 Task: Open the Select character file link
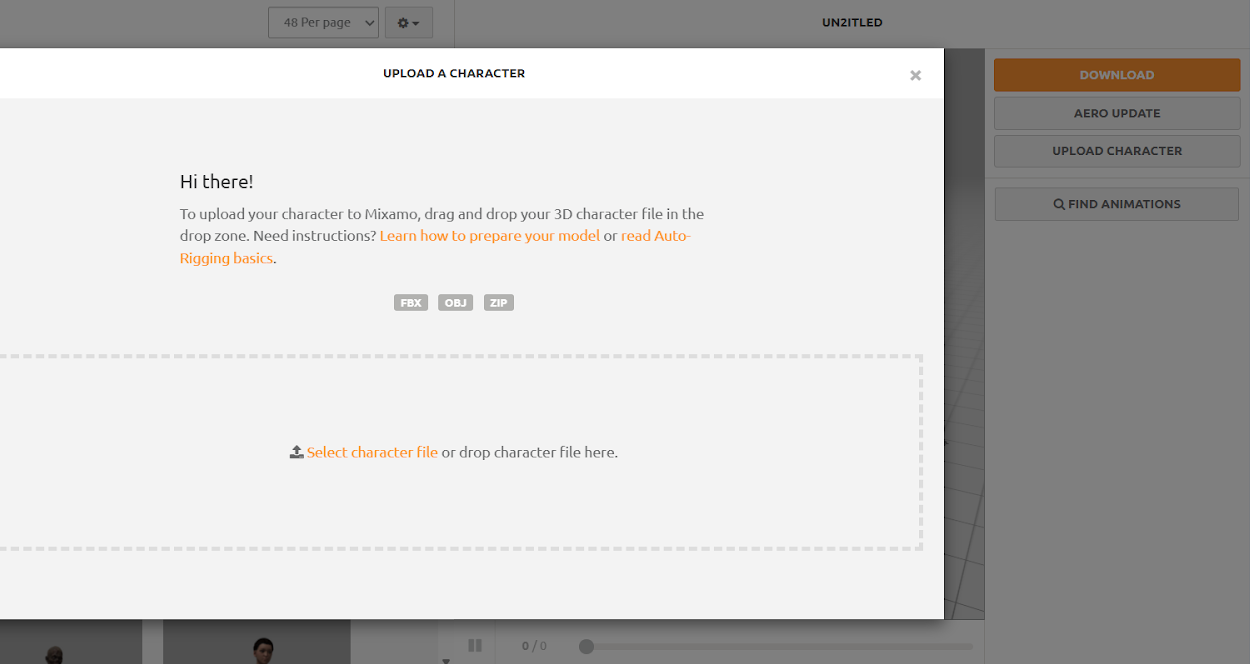click(372, 452)
